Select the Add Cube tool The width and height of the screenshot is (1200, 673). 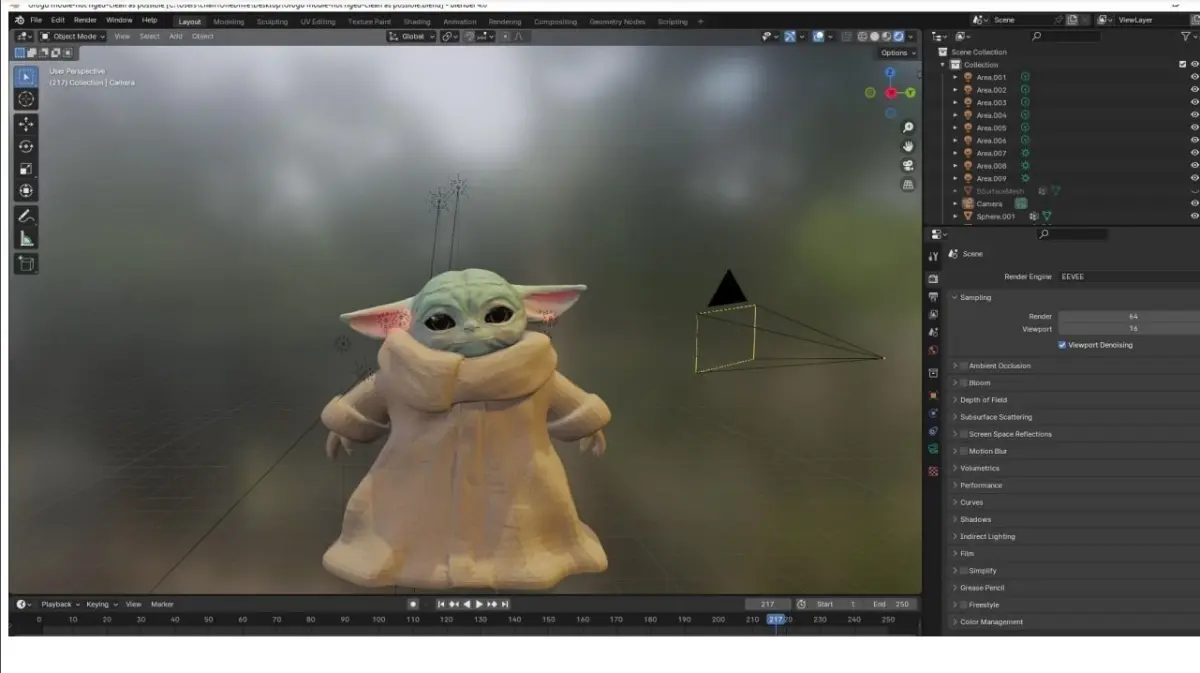coord(26,264)
